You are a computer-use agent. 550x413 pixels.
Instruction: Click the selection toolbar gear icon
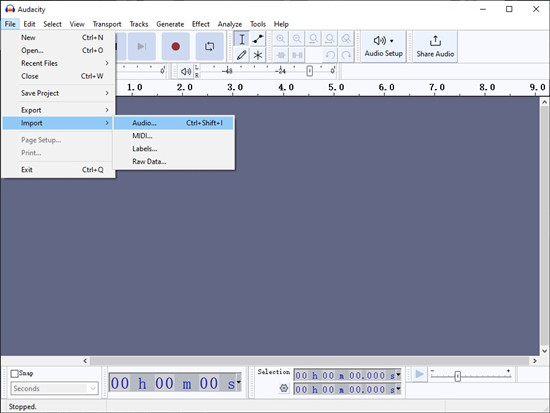[x=284, y=388]
